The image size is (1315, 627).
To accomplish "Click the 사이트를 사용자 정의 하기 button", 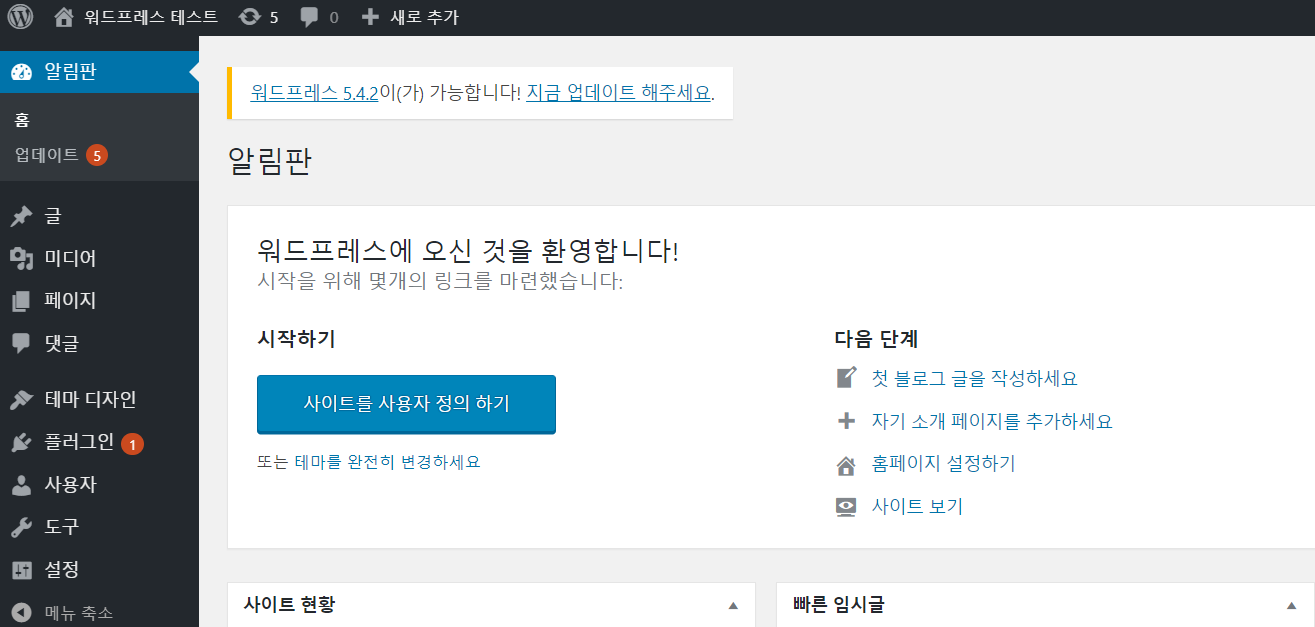I will click(x=406, y=403).
